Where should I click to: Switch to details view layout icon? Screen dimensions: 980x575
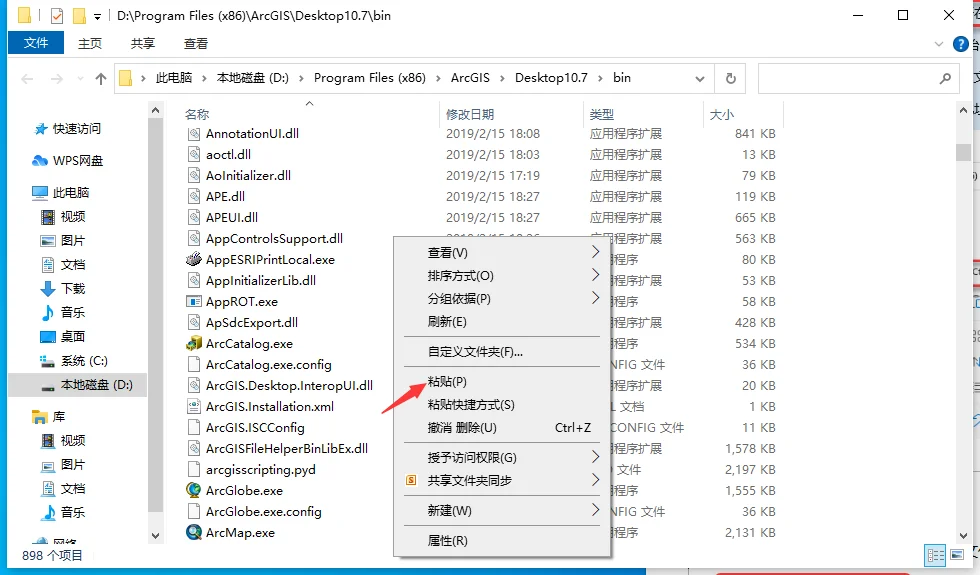pos(936,555)
